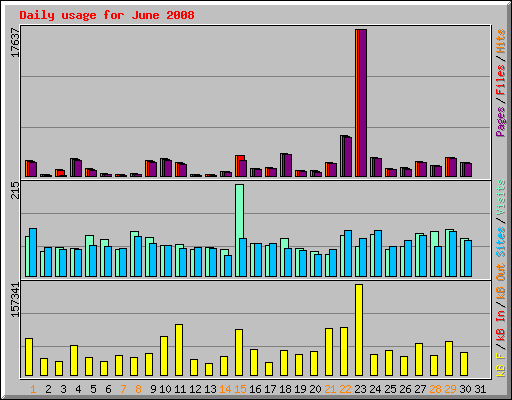Click day 27 on the date axis
This screenshot has height=400, width=512.
(x=420, y=389)
